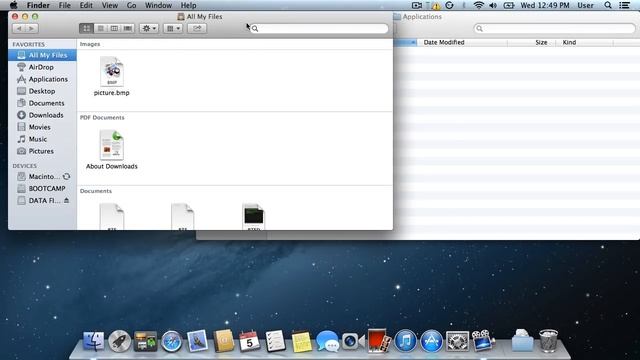Image resolution: width=640 pixels, height=360 pixels.
Task: Open Mail from the Dock
Action: tap(197, 341)
